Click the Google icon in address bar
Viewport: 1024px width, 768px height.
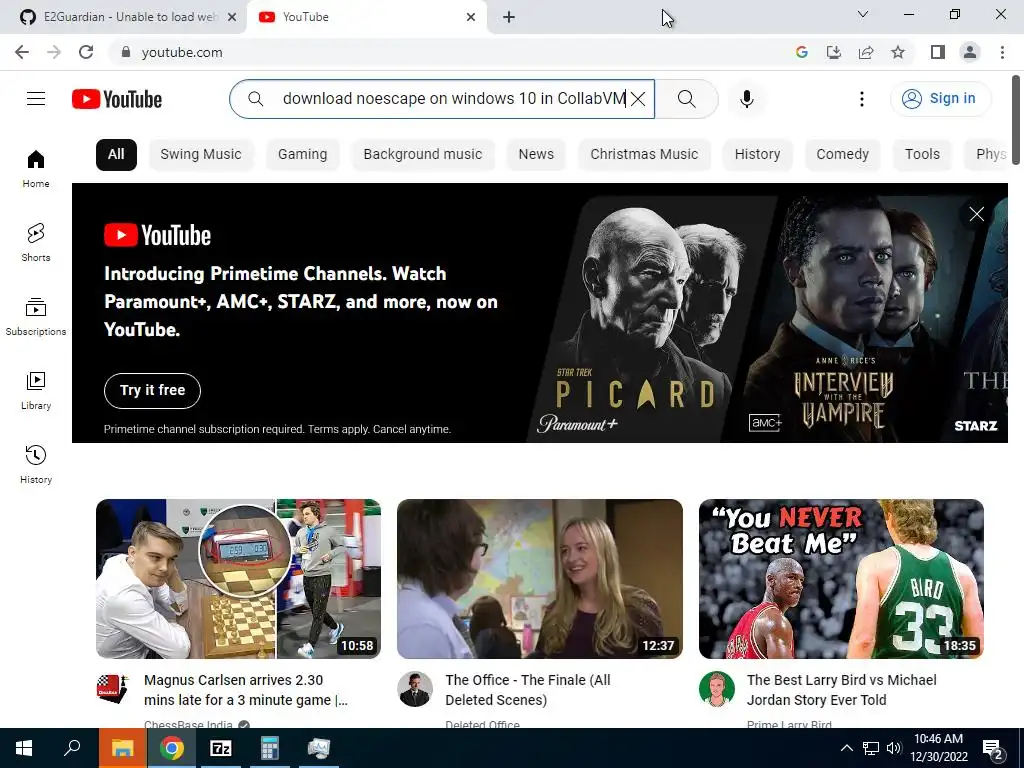pos(801,52)
